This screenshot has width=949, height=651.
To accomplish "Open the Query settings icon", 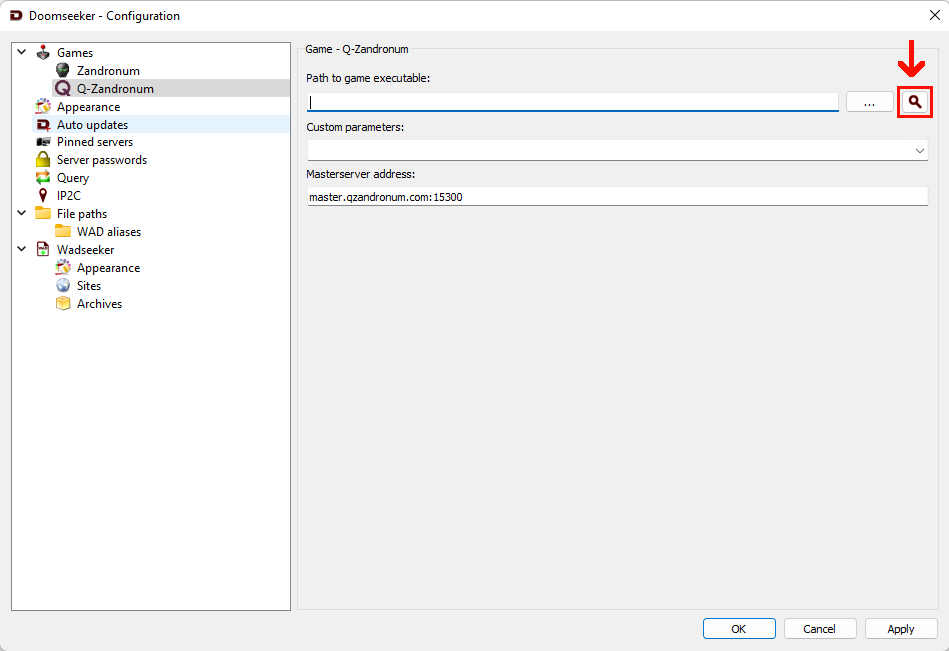I will (x=43, y=178).
